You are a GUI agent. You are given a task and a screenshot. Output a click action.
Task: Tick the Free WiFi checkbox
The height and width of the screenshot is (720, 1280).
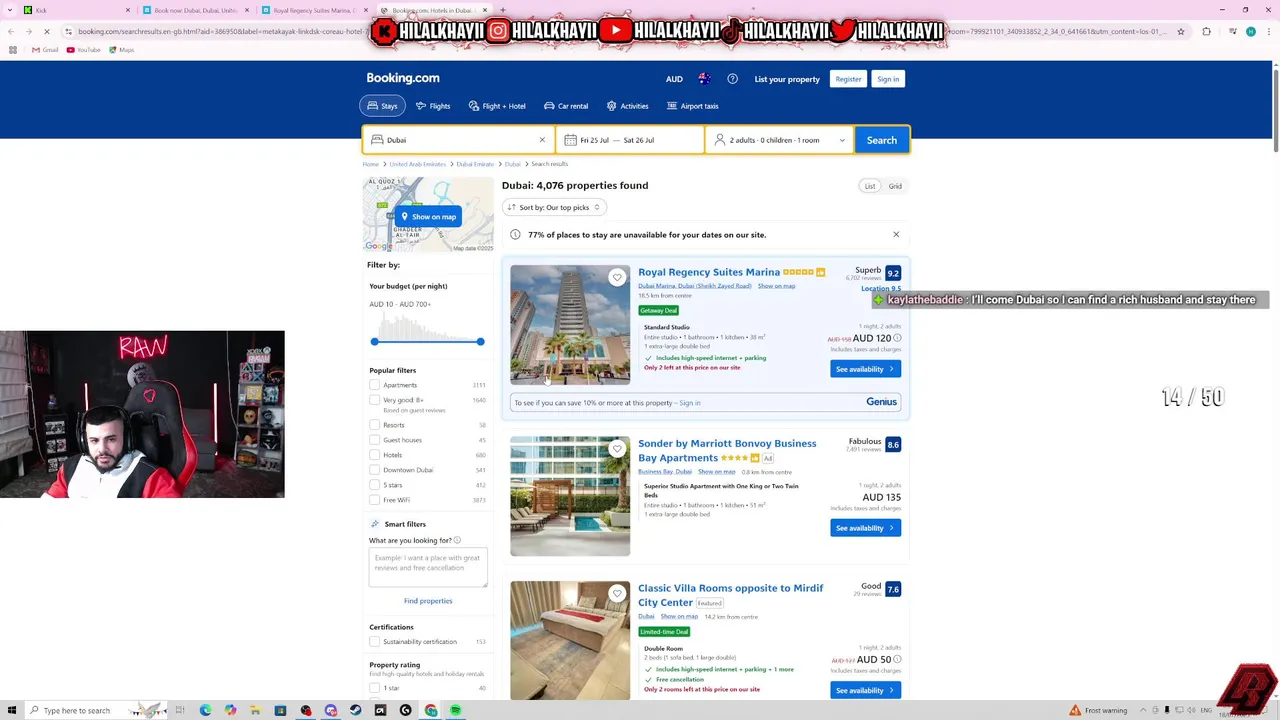[x=374, y=500]
